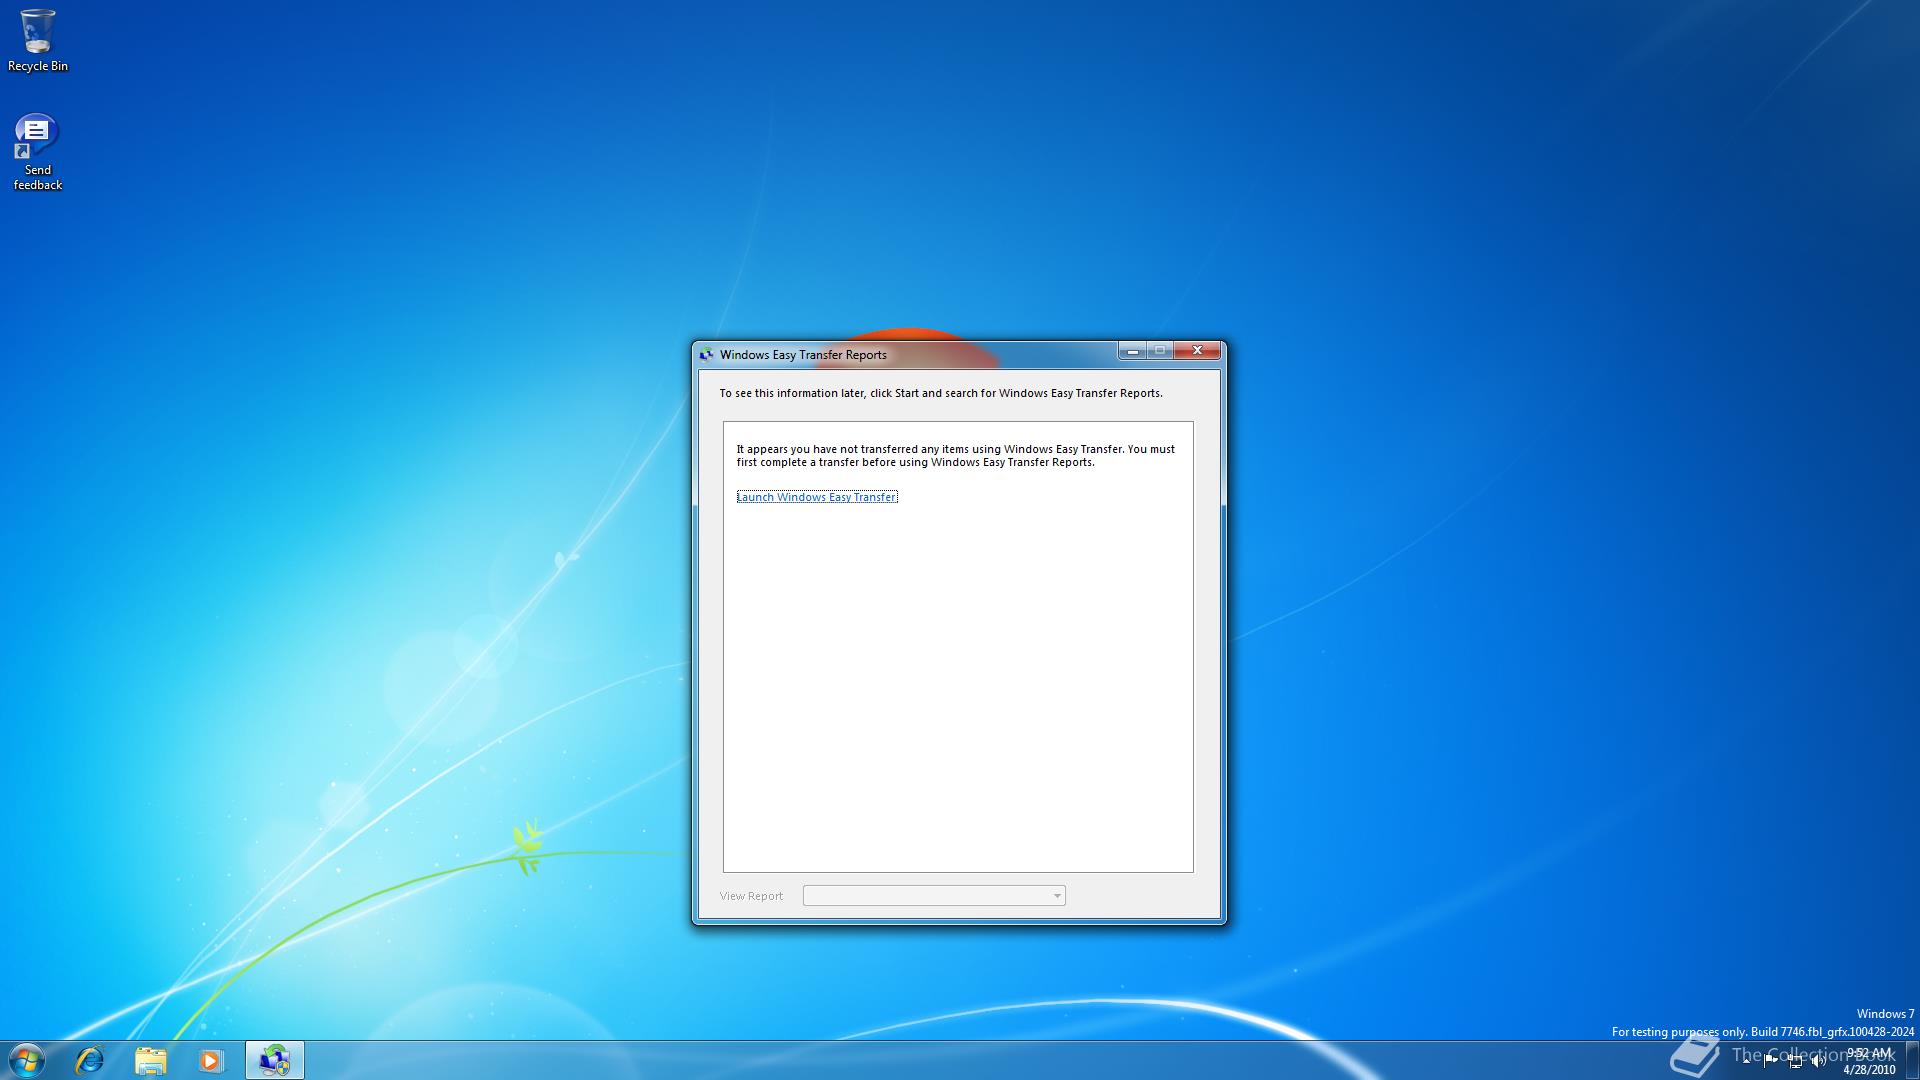Open the Recycle Bin desktop icon
Viewport: 1920px width, 1080px height.
(x=38, y=40)
